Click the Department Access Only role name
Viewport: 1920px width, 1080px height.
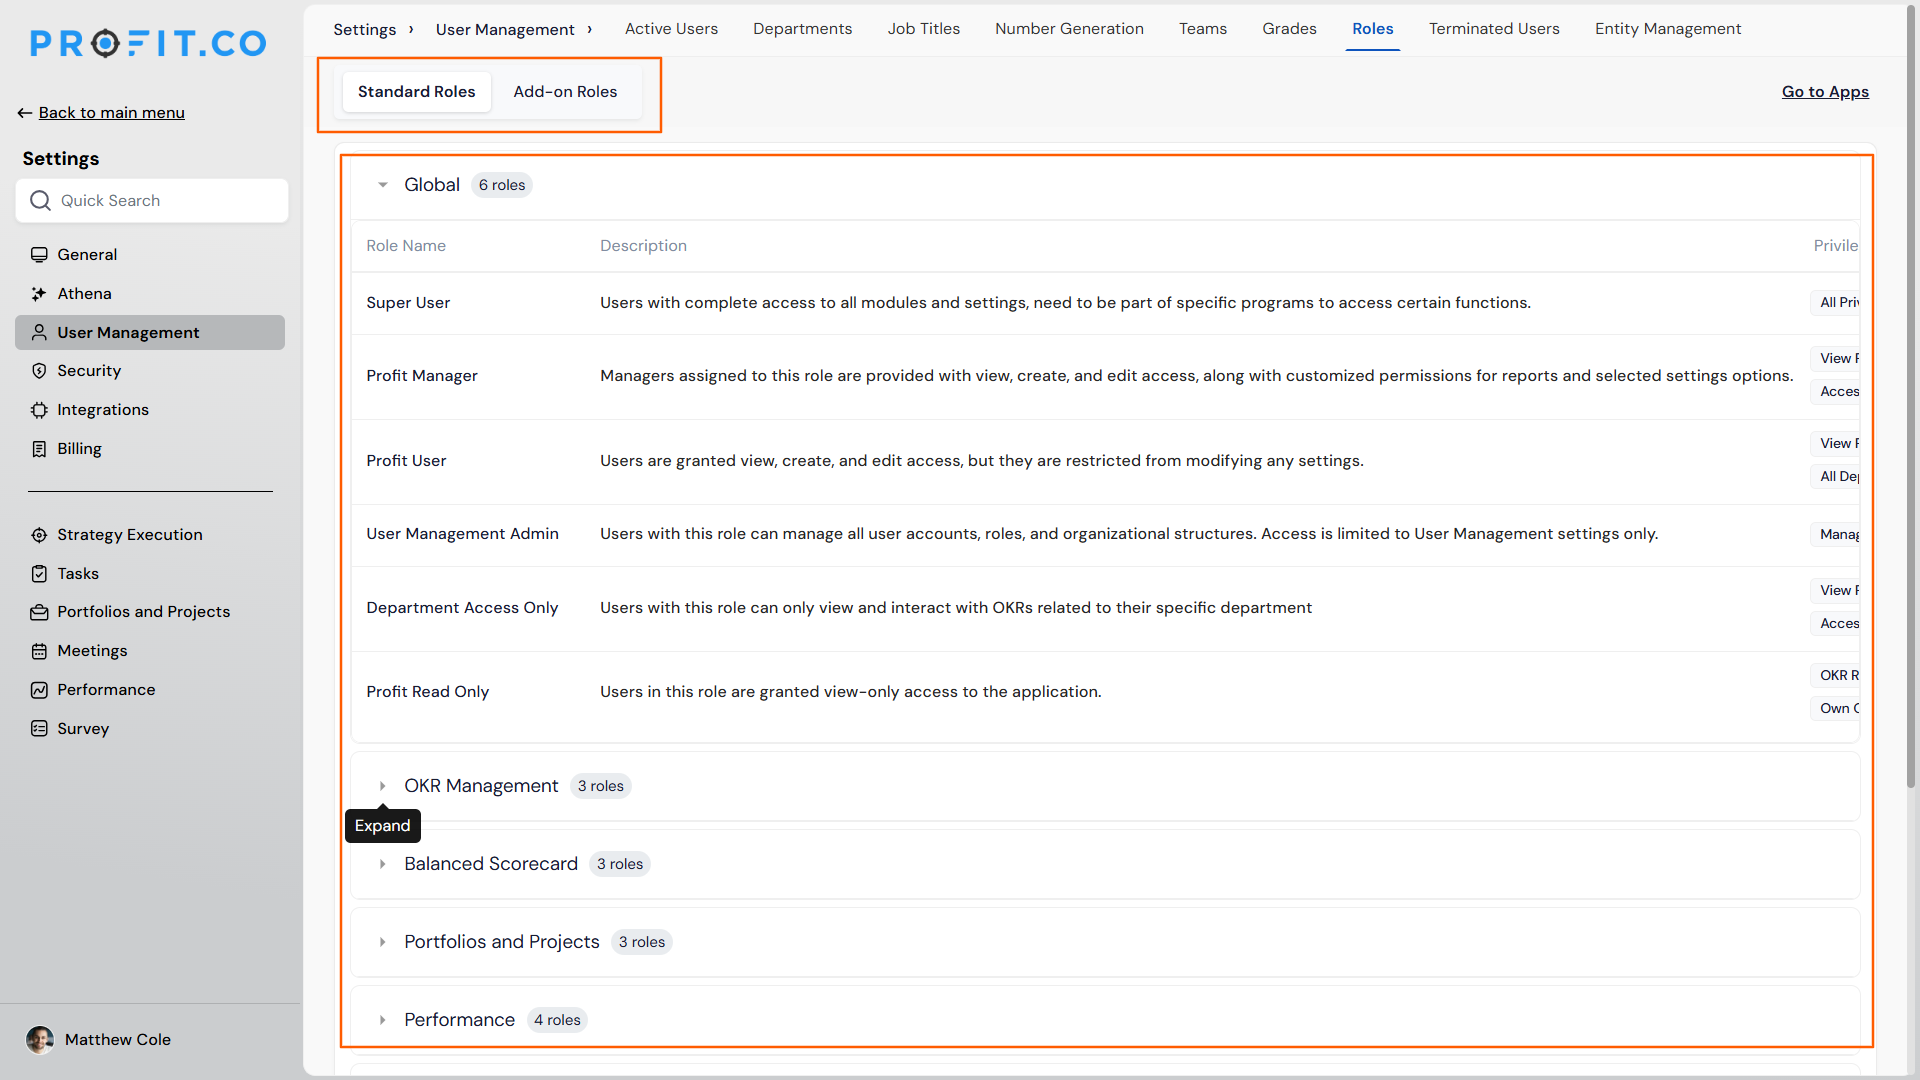[x=462, y=608]
